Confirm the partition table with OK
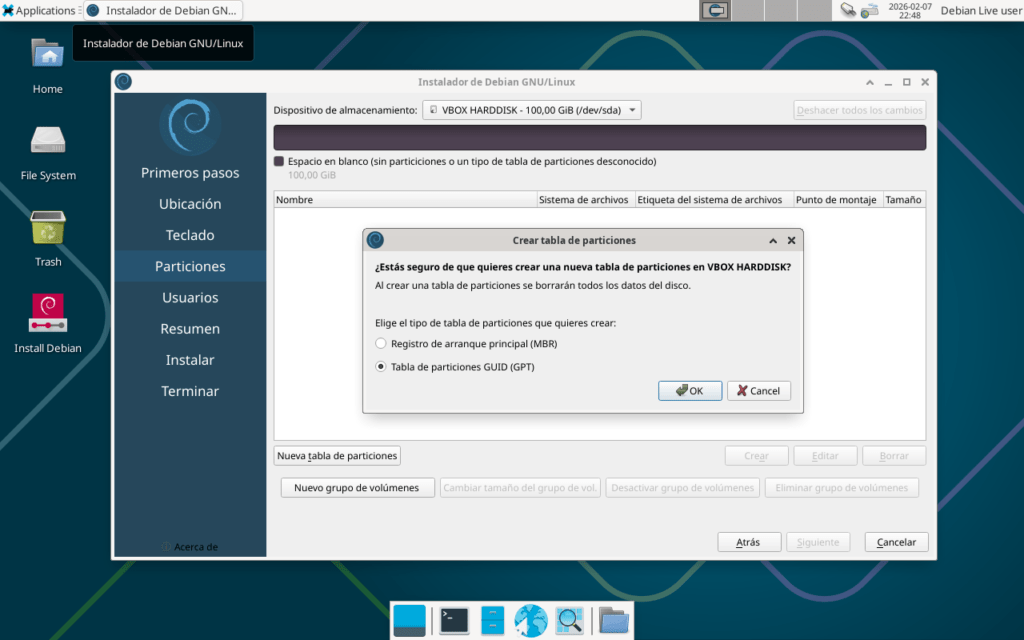The width and height of the screenshot is (1024, 640). [689, 391]
